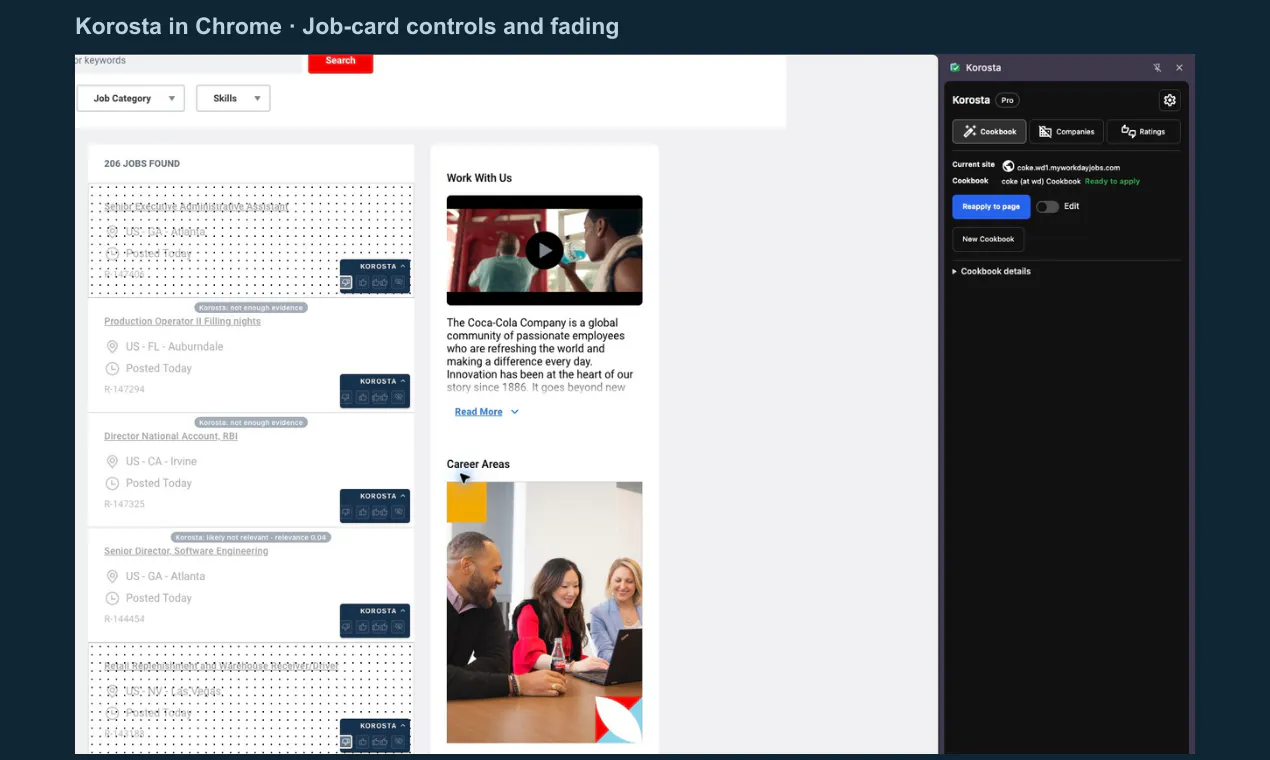Collapse Korosta controls on the Las Vegas card
Screen dimensions: 1270x760
(403, 726)
